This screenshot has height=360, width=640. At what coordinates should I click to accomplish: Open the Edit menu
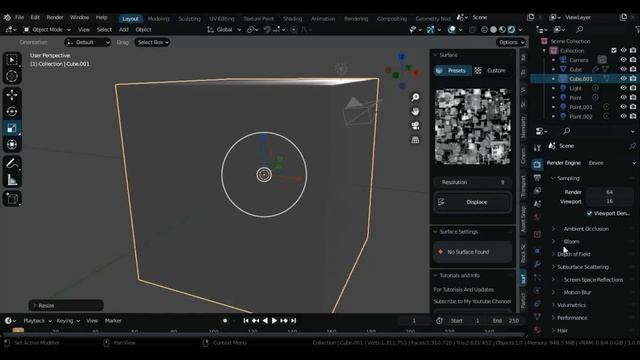[35, 18]
